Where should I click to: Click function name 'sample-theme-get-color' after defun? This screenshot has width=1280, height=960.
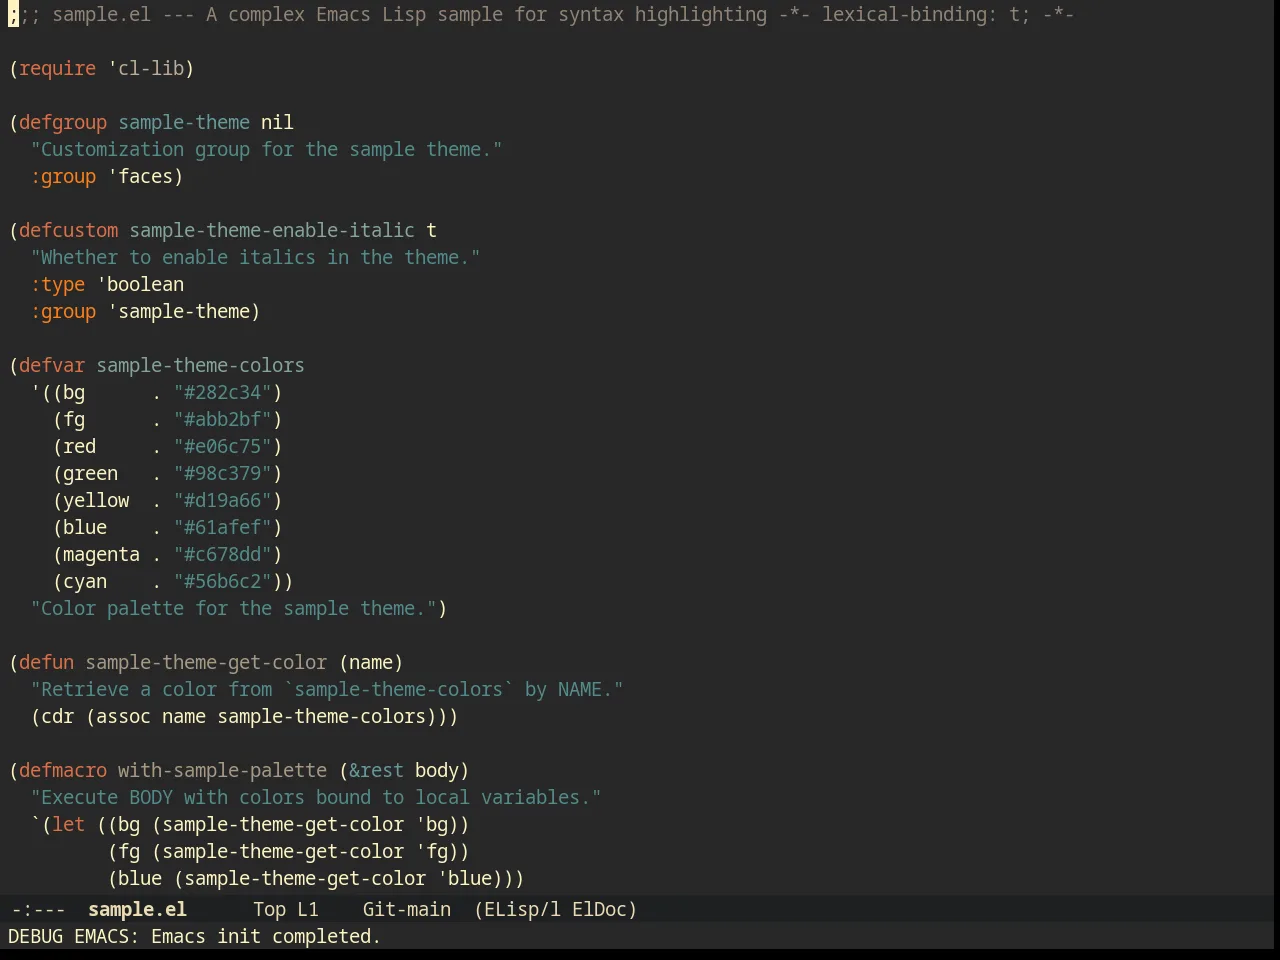206,662
